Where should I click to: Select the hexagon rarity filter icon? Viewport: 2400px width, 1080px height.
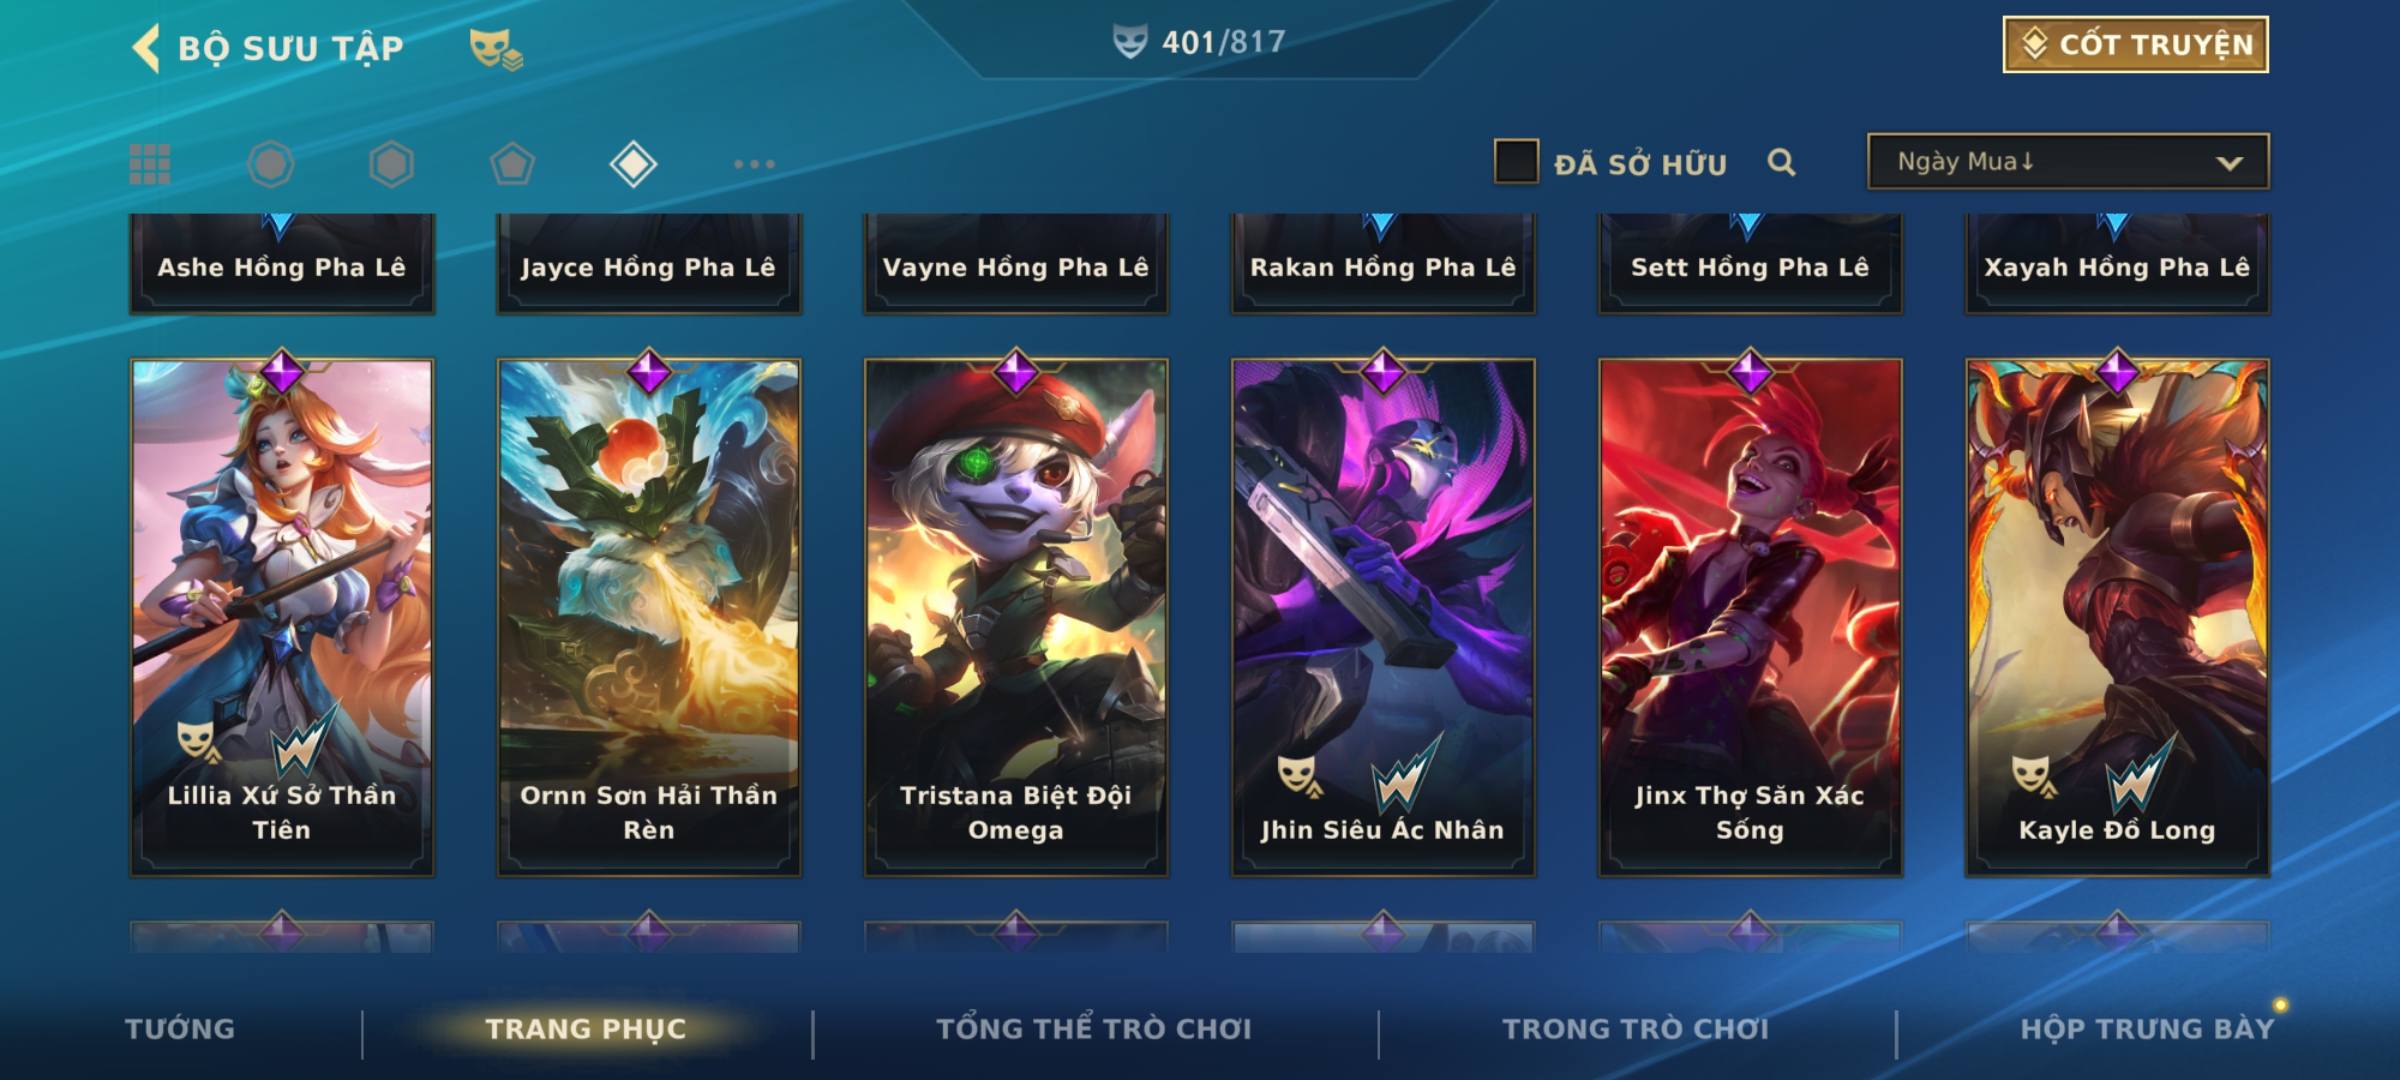click(391, 164)
